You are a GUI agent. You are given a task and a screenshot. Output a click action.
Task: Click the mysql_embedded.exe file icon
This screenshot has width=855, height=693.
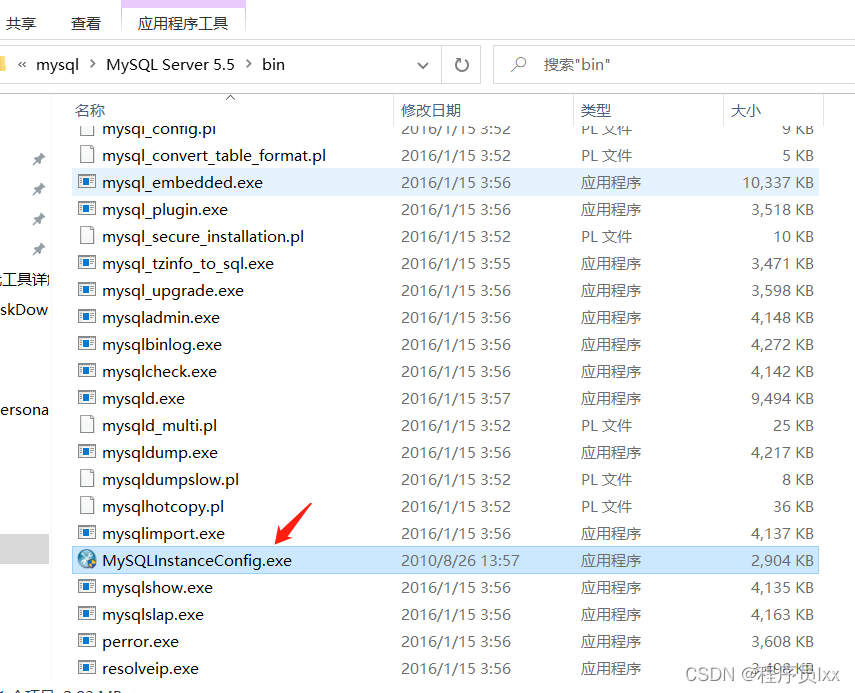(x=87, y=182)
